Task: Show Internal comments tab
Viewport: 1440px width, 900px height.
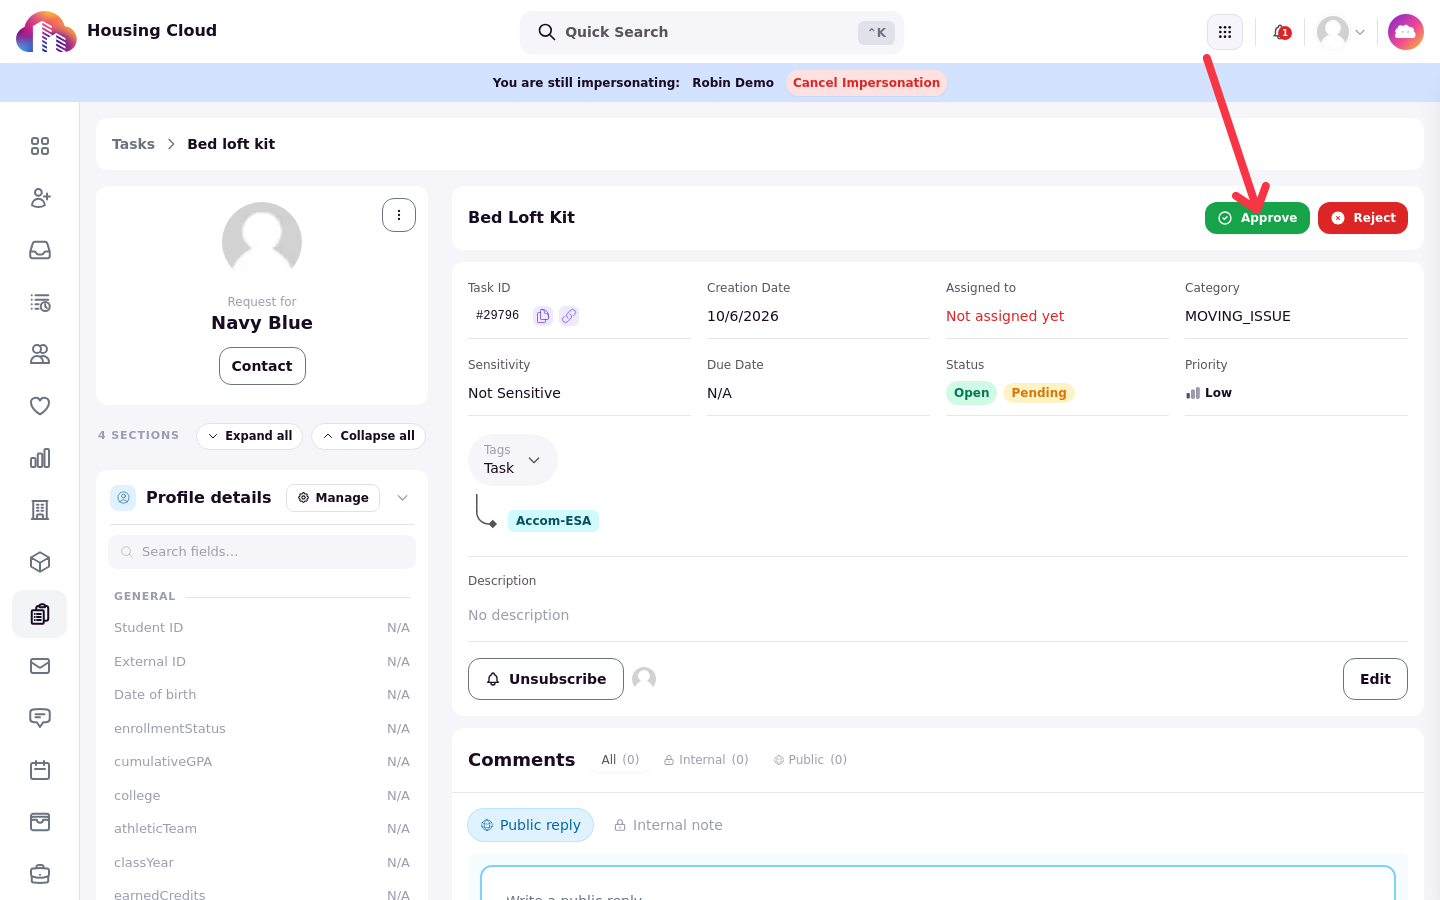Action: point(706,760)
